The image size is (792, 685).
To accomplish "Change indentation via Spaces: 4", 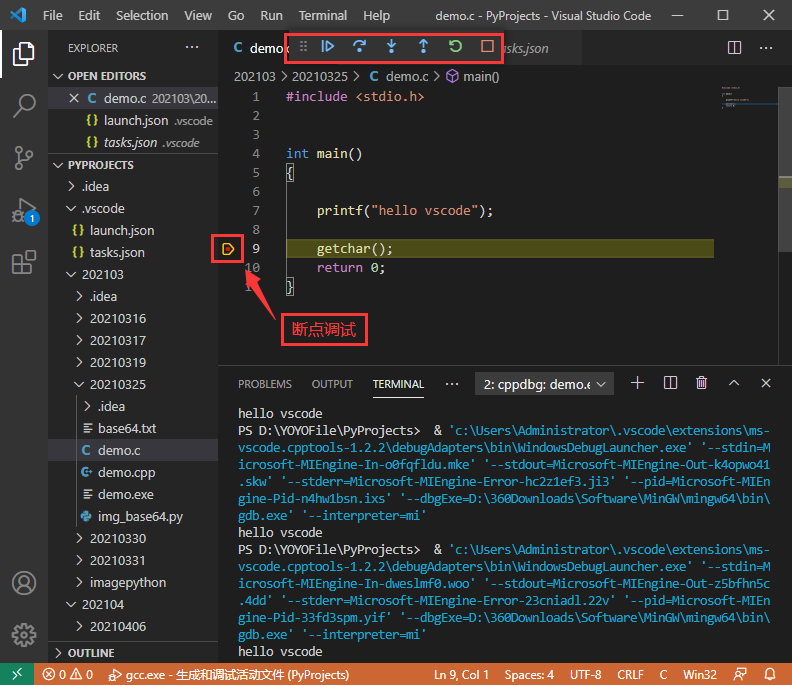I will (x=529, y=674).
